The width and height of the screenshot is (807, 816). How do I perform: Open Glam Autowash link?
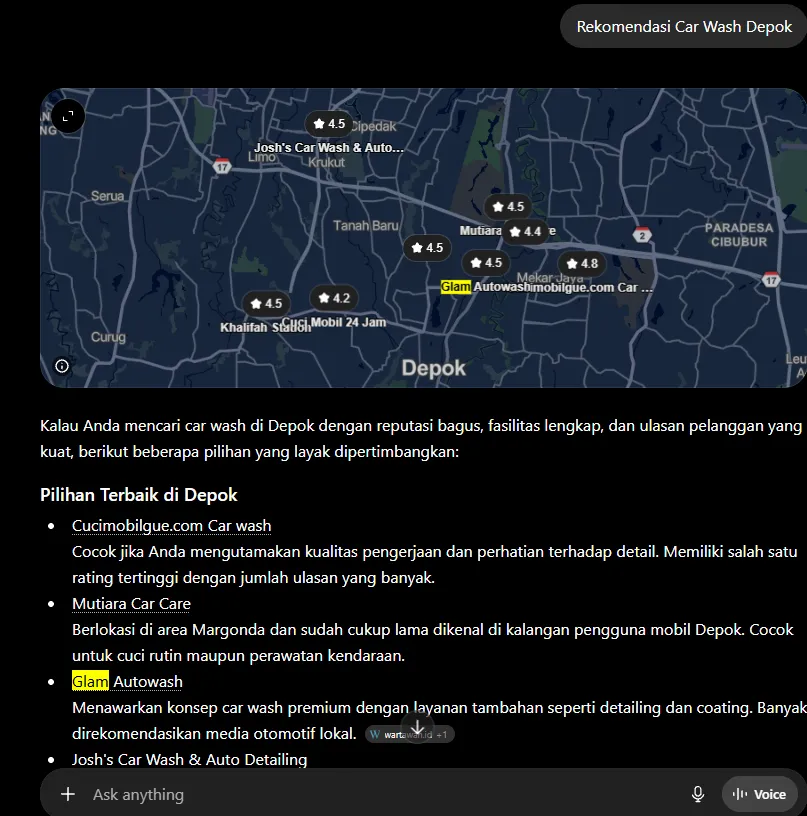pyautogui.click(x=127, y=682)
